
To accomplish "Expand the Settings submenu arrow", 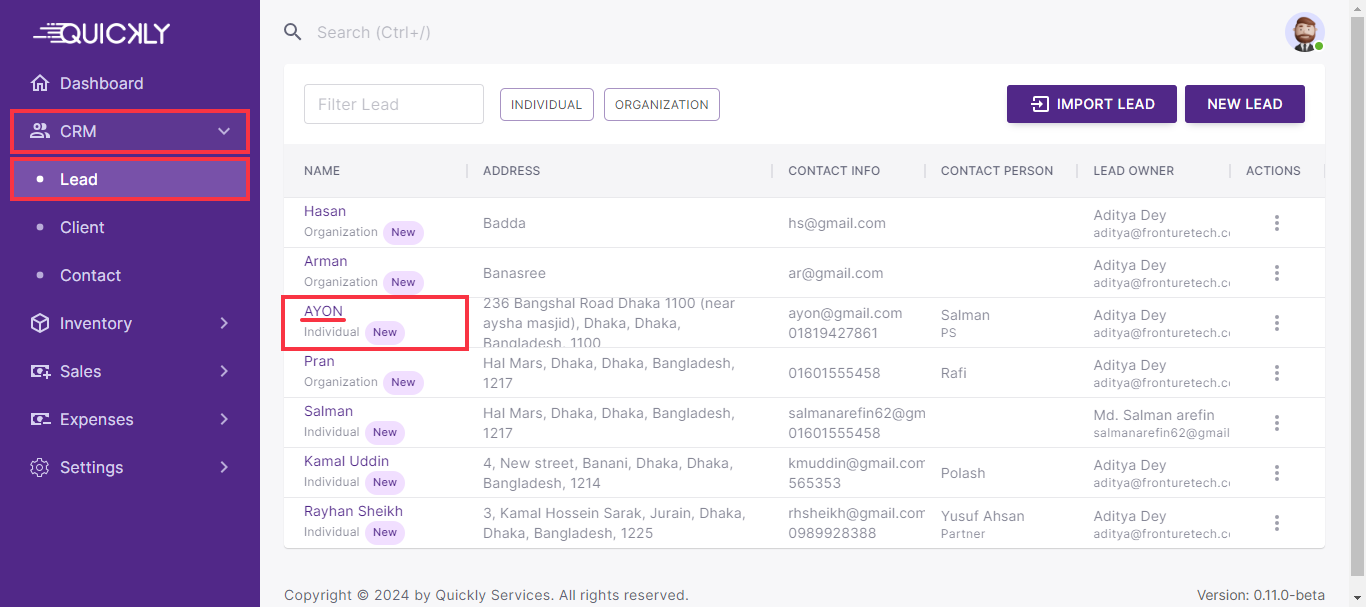I will (224, 467).
